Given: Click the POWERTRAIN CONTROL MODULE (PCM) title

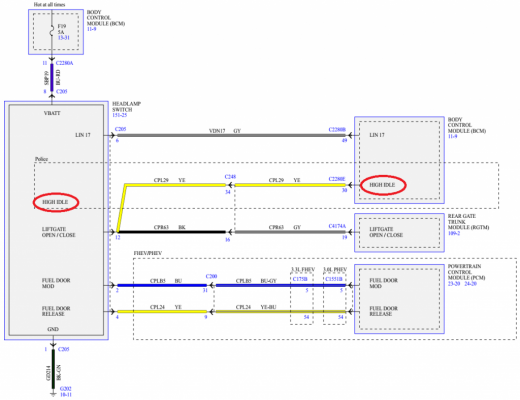Looking at the screenshot, I should point(466,272).
